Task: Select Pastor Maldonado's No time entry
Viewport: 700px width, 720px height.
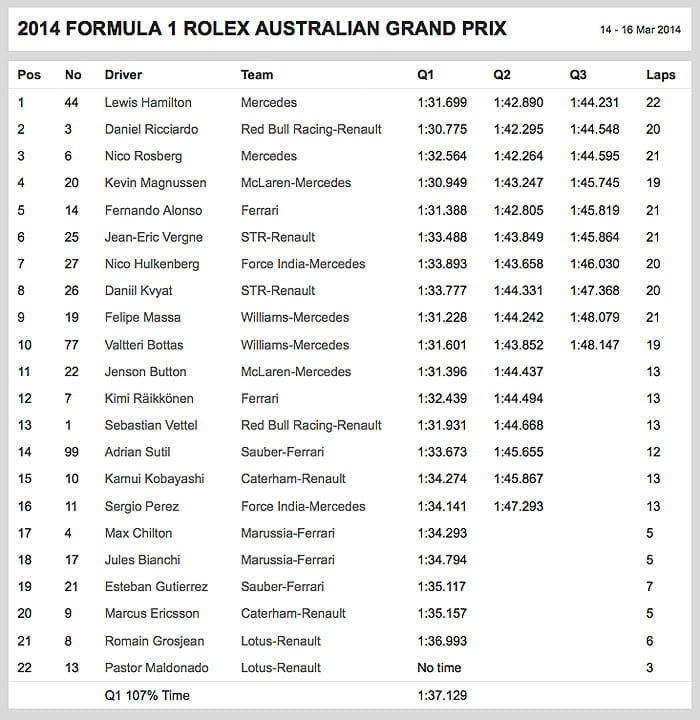Action: (439, 668)
